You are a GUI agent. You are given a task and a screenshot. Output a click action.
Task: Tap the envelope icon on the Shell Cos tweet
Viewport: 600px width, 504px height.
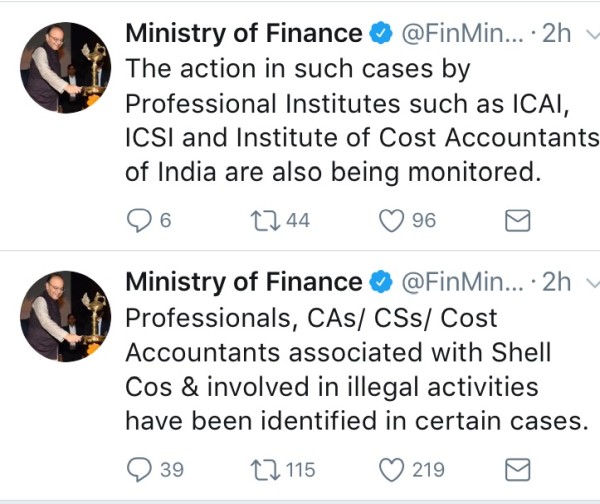pos(516,469)
